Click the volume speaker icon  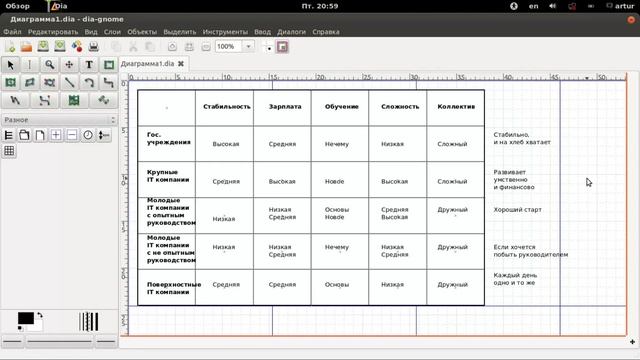click(x=552, y=6)
